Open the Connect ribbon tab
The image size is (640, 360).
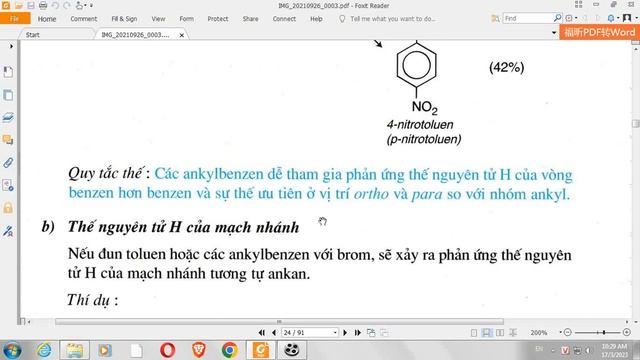284,19
